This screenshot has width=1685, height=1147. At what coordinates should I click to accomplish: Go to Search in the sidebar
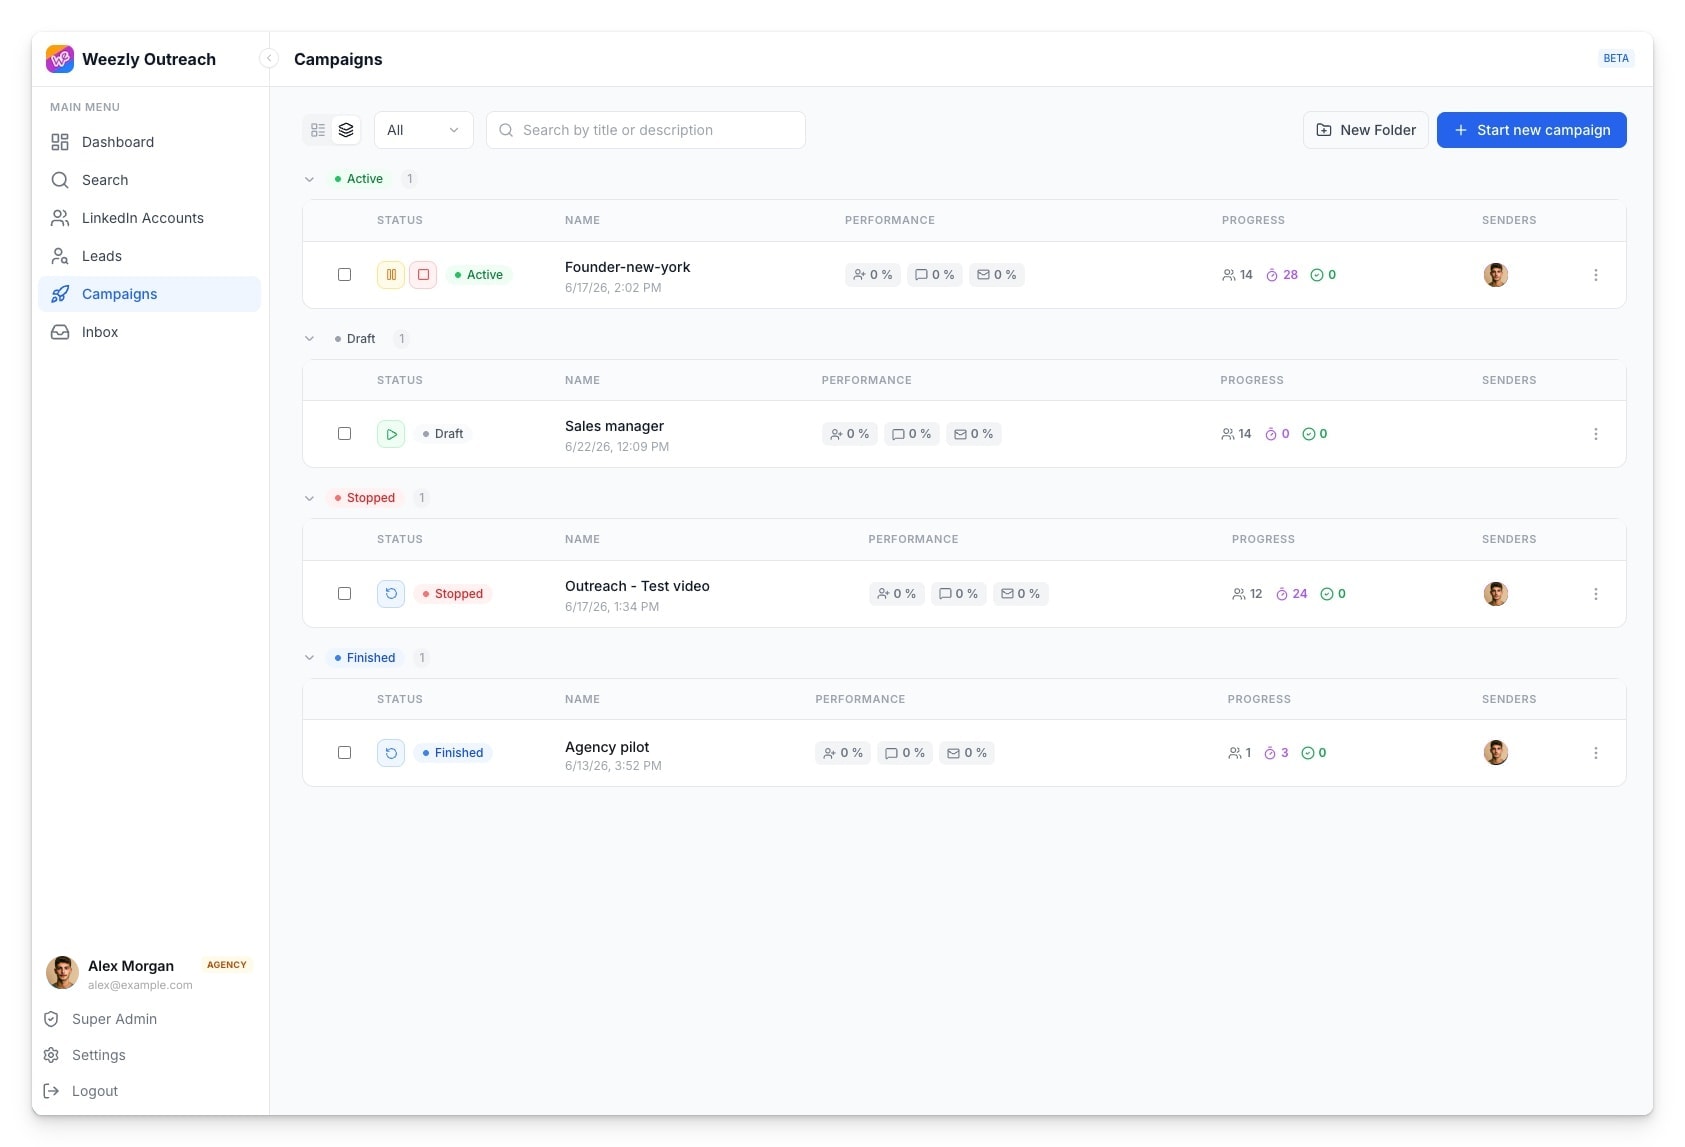click(x=149, y=180)
